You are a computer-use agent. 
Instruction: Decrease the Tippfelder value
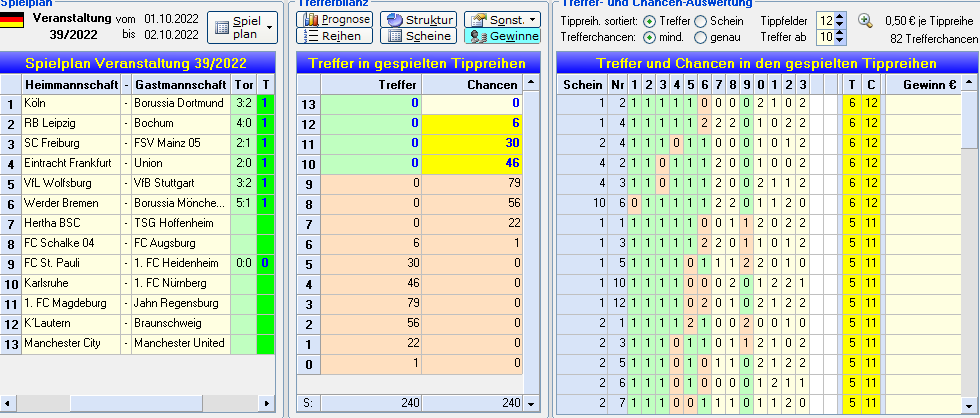pyautogui.click(x=839, y=25)
